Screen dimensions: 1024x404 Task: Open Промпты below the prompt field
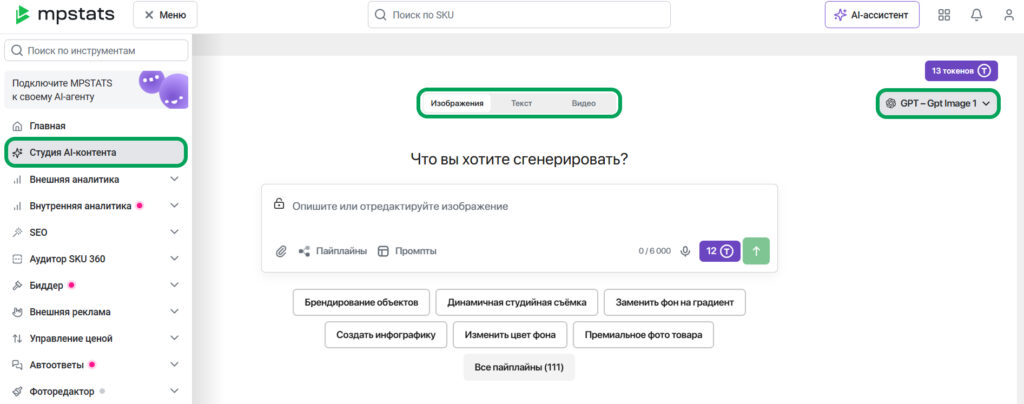pos(407,251)
